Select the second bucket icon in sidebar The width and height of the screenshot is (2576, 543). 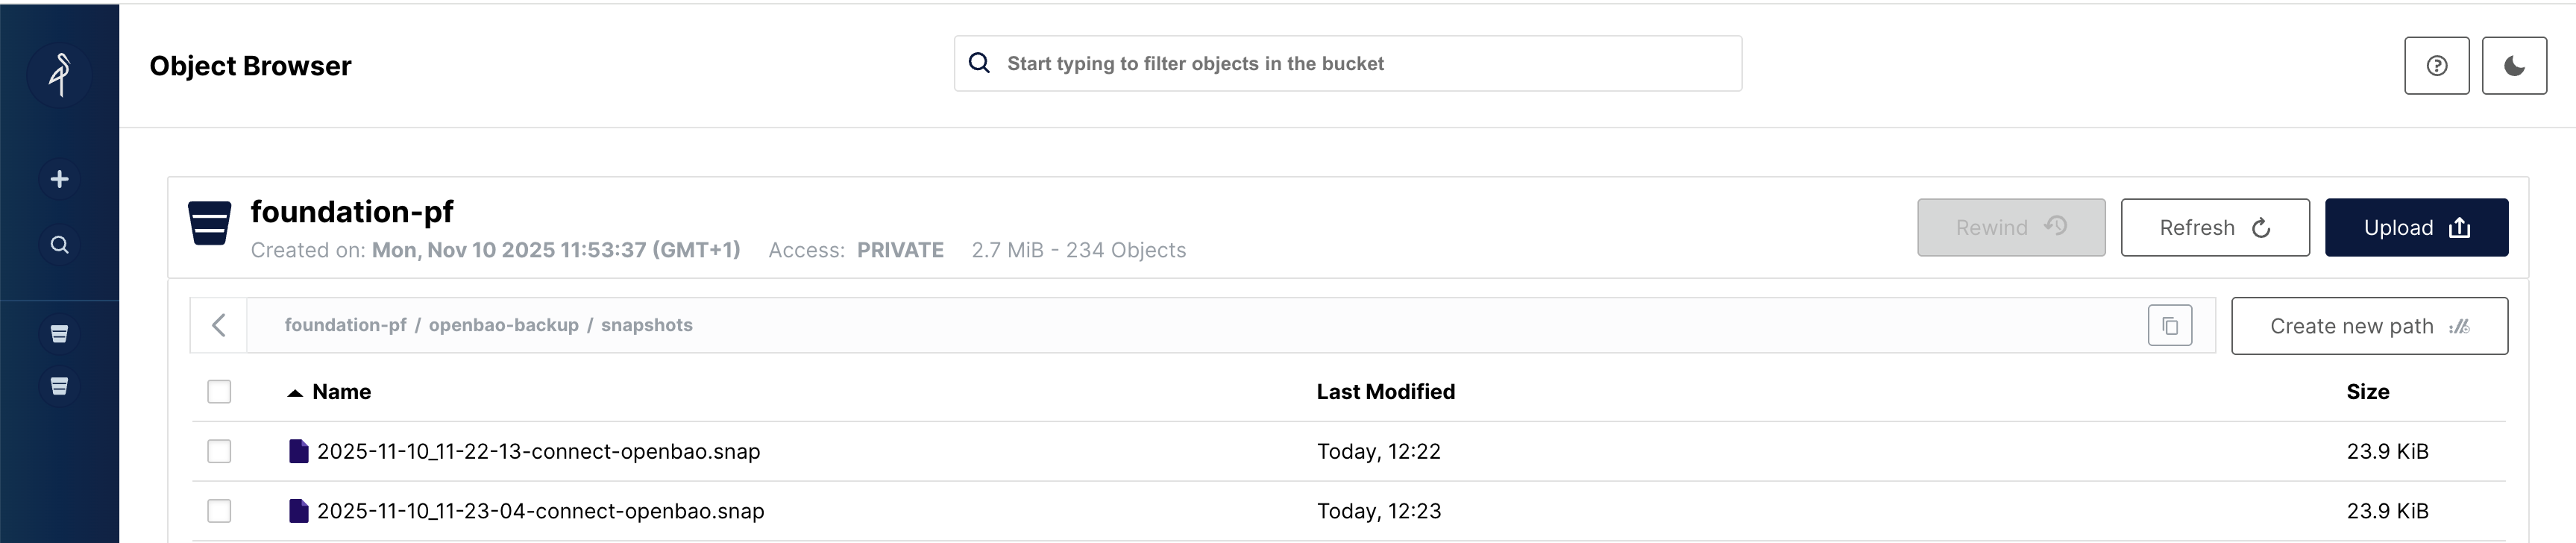(60, 385)
